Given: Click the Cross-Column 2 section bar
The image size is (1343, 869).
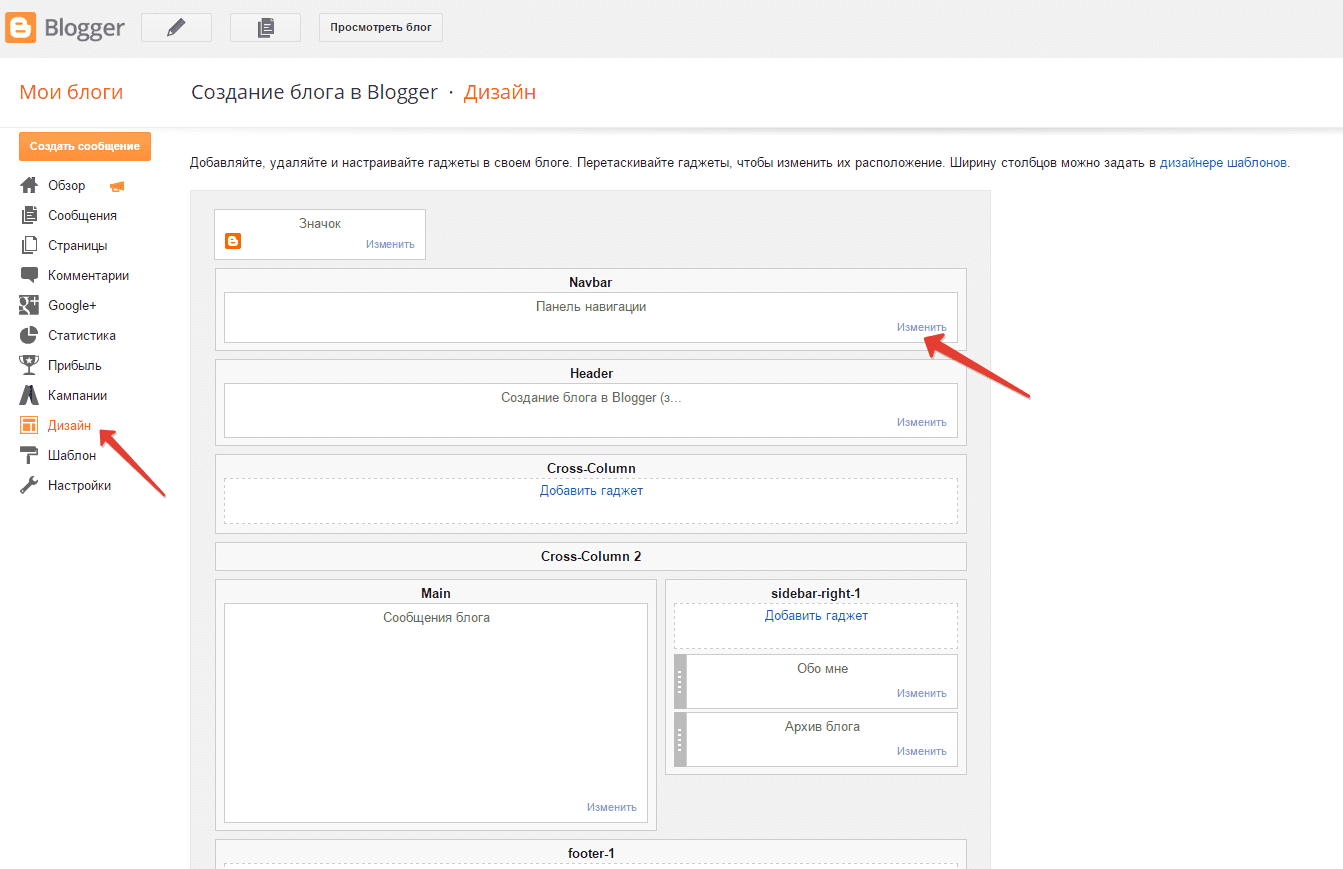Looking at the screenshot, I should pyautogui.click(x=591, y=556).
